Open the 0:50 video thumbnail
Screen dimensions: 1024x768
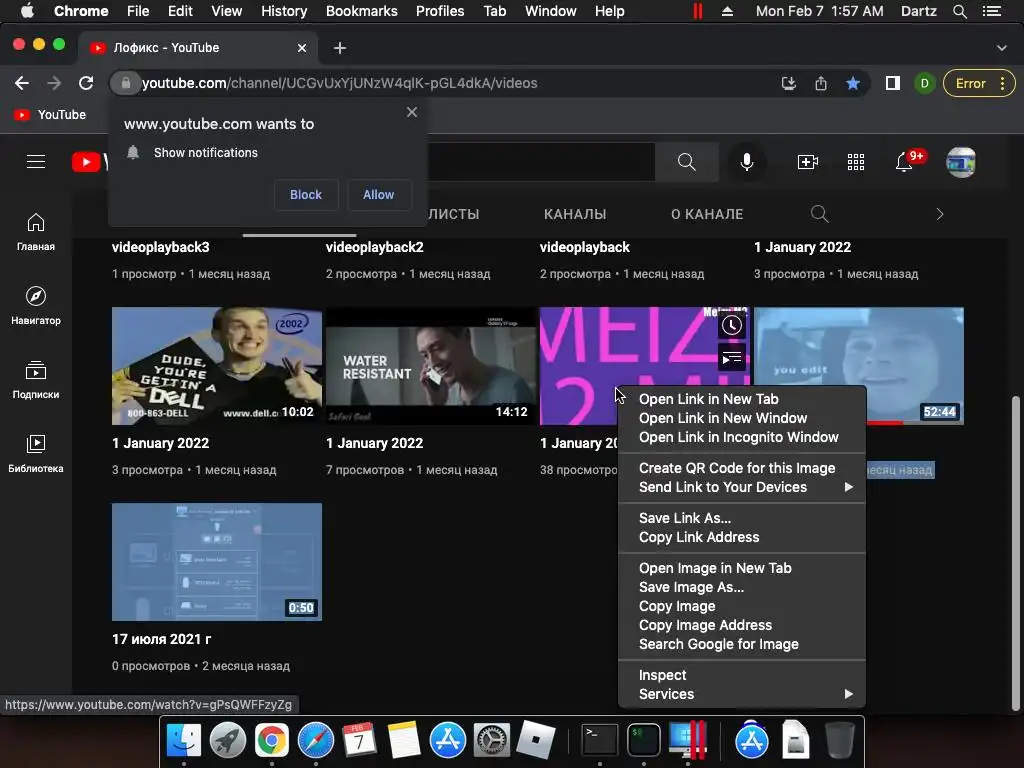point(217,562)
